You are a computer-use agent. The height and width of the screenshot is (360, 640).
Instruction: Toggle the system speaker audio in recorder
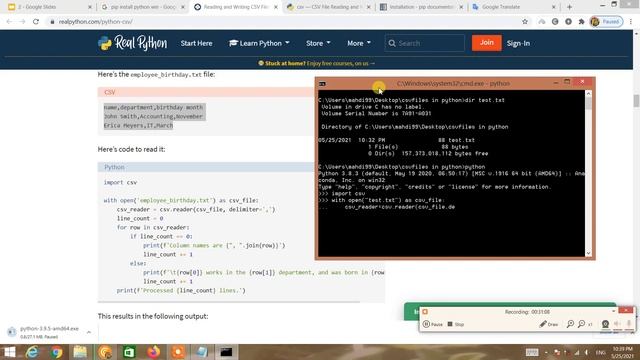[x=617, y=324]
